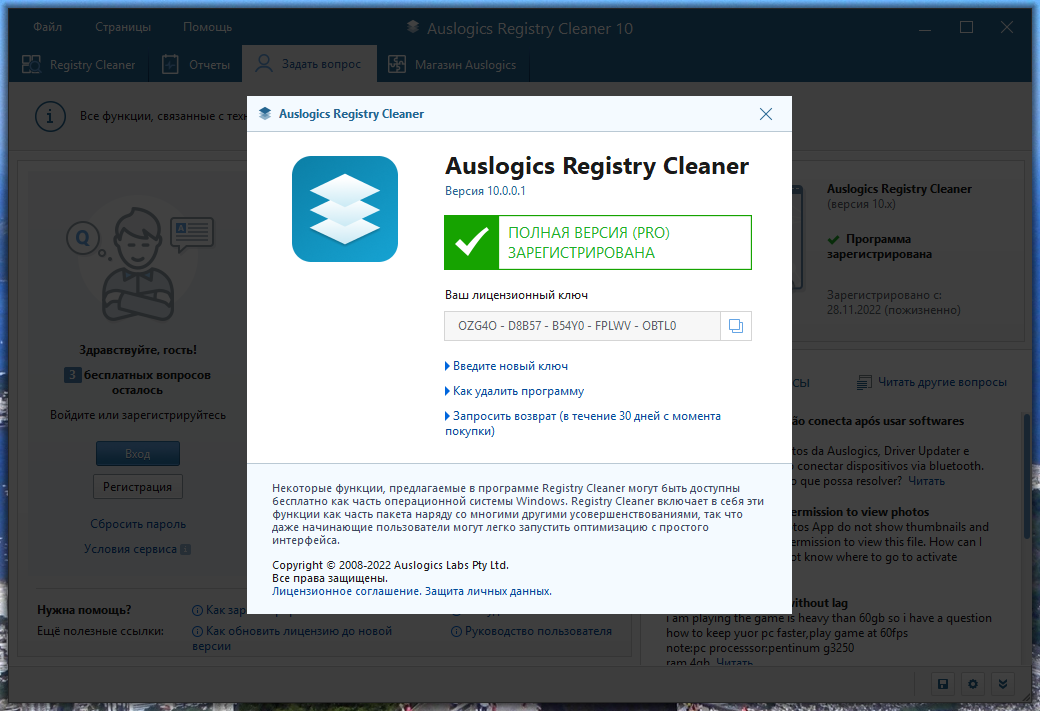The height and width of the screenshot is (711, 1040).
Task: Open the Помощь menu
Action: 208,27
